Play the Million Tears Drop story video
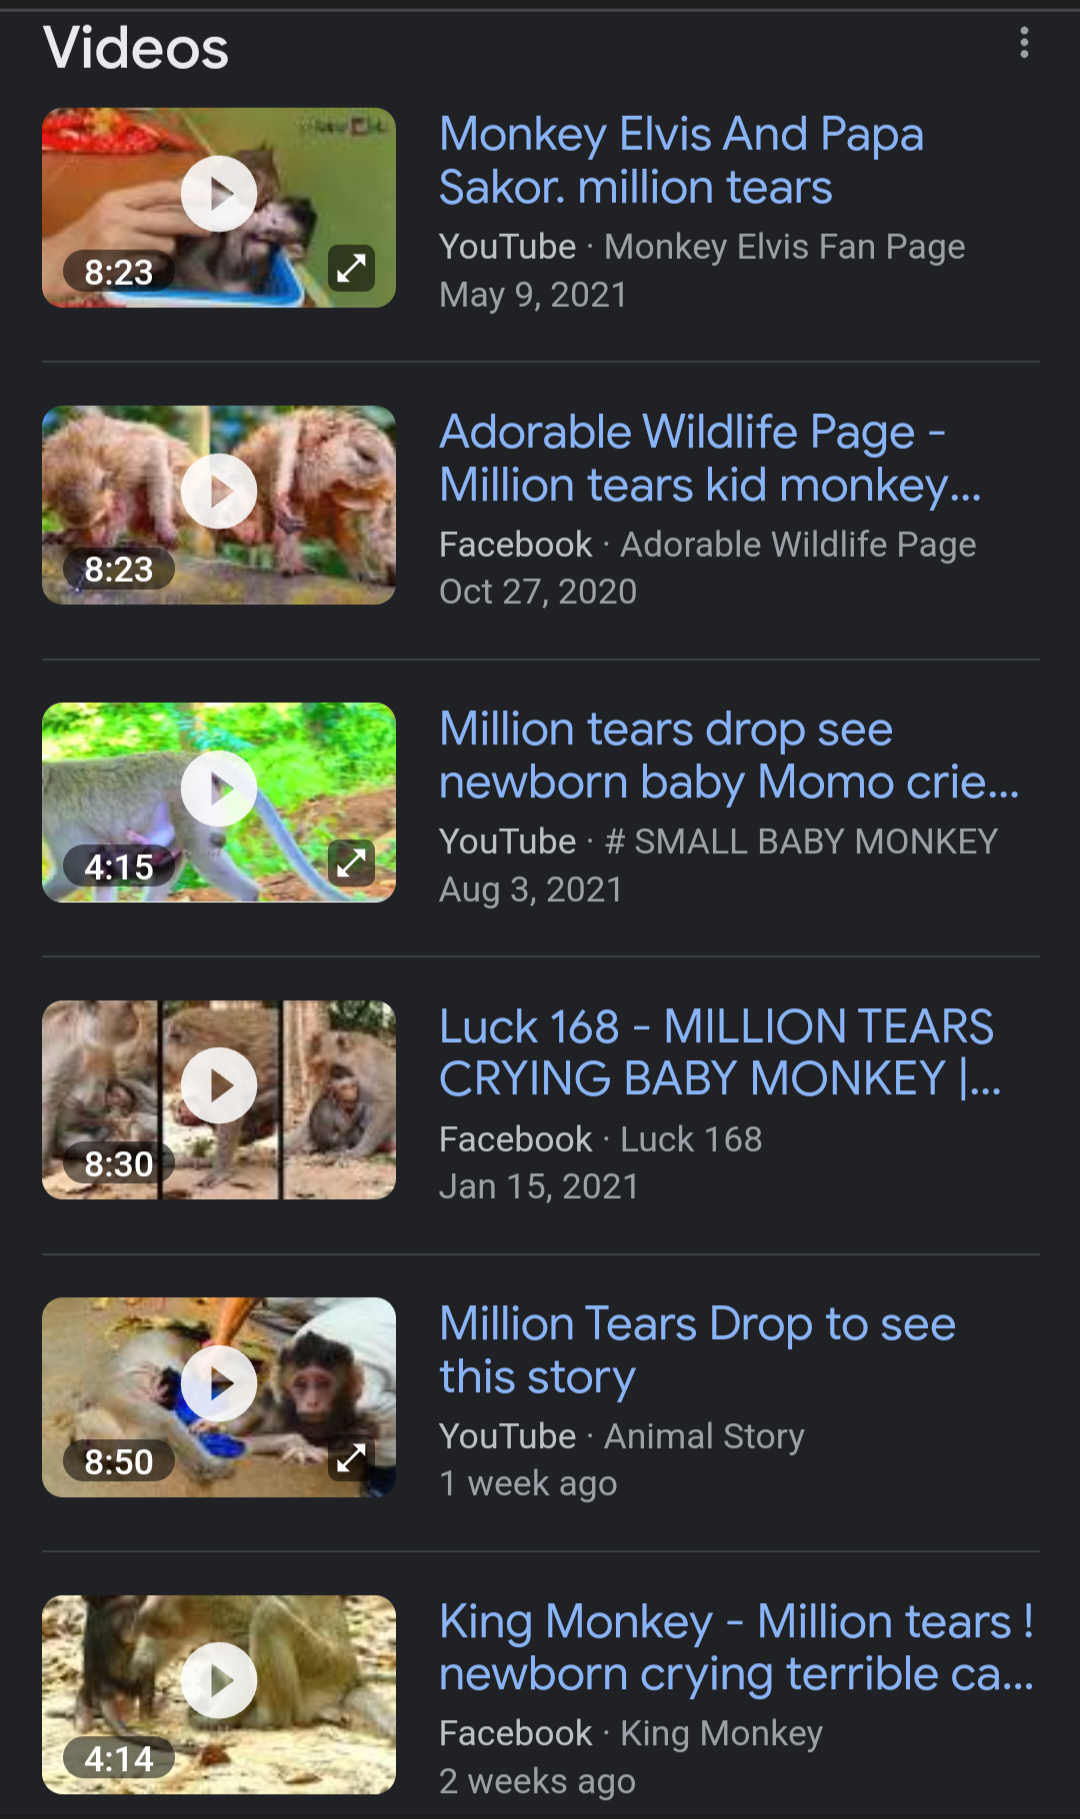The width and height of the screenshot is (1080, 1819). (x=219, y=1384)
